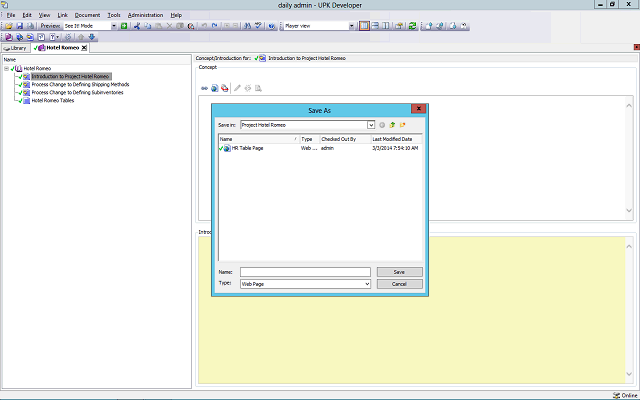Select the vertical split layout icon
The image size is (640, 400).
pos(386,26)
